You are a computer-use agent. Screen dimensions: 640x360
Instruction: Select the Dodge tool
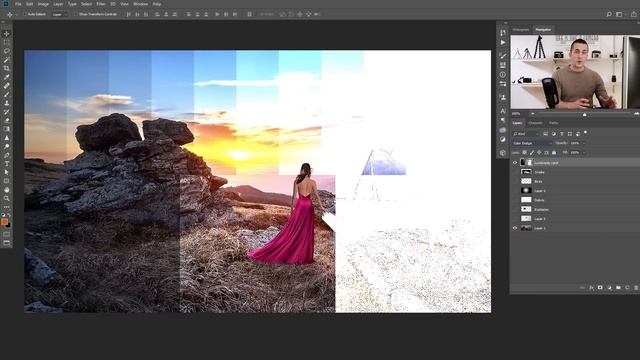(7, 146)
